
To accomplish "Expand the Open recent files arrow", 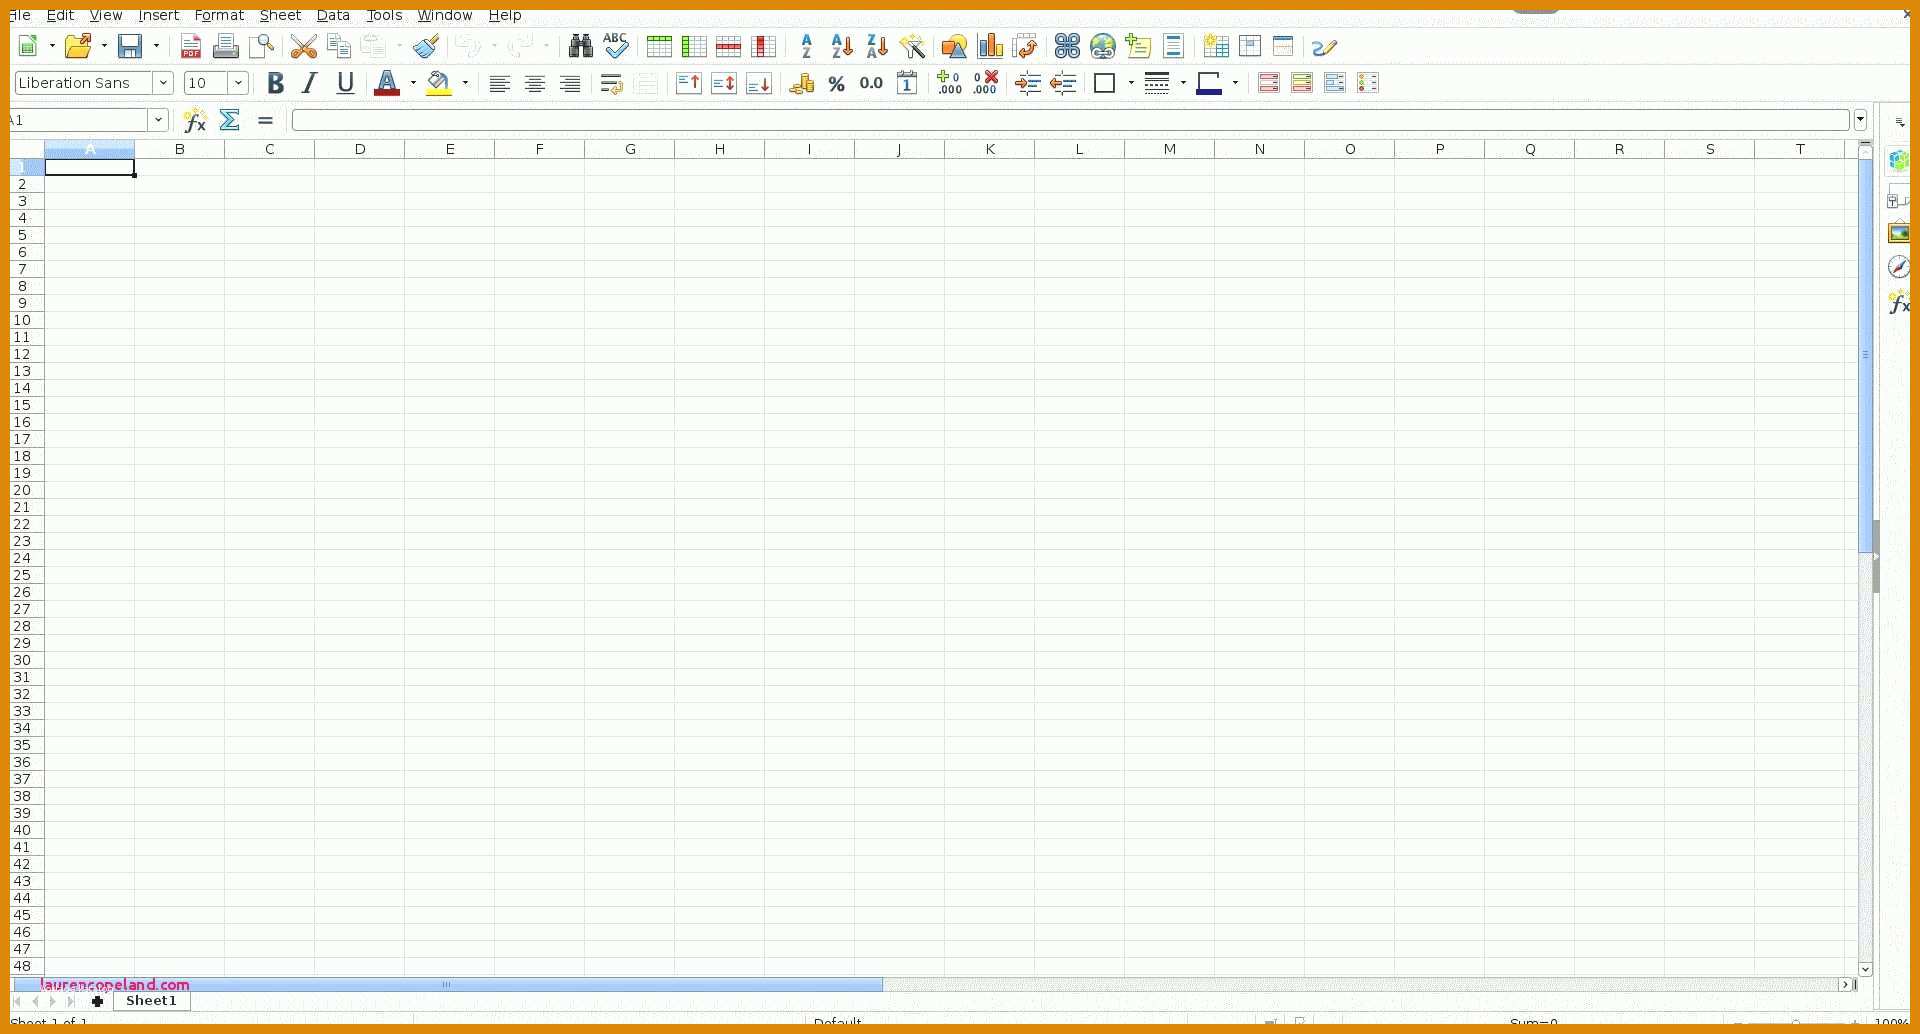I will pos(104,46).
